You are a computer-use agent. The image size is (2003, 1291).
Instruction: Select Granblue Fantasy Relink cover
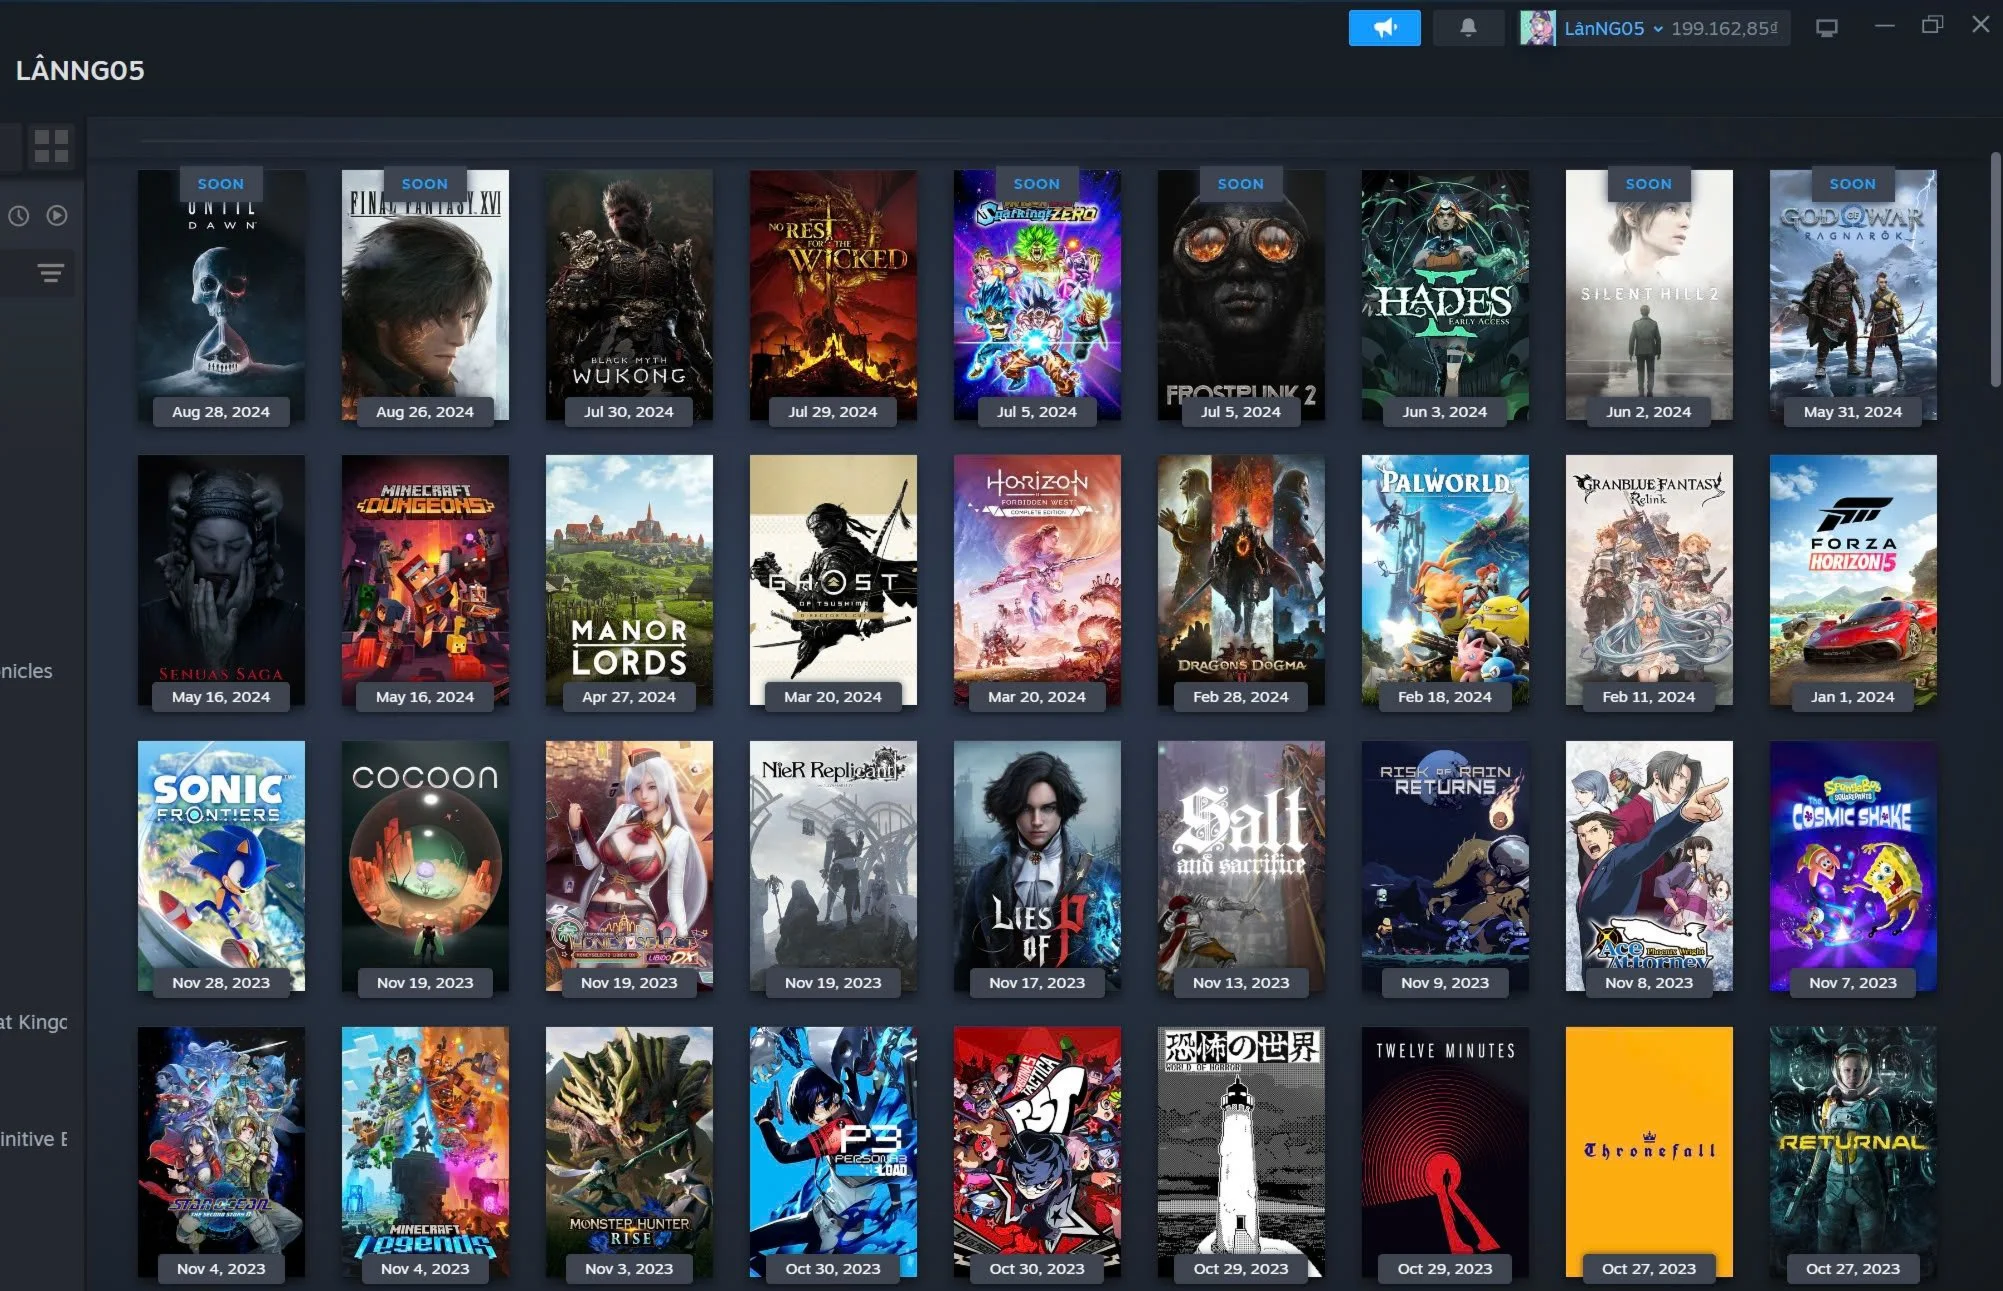tap(1649, 580)
